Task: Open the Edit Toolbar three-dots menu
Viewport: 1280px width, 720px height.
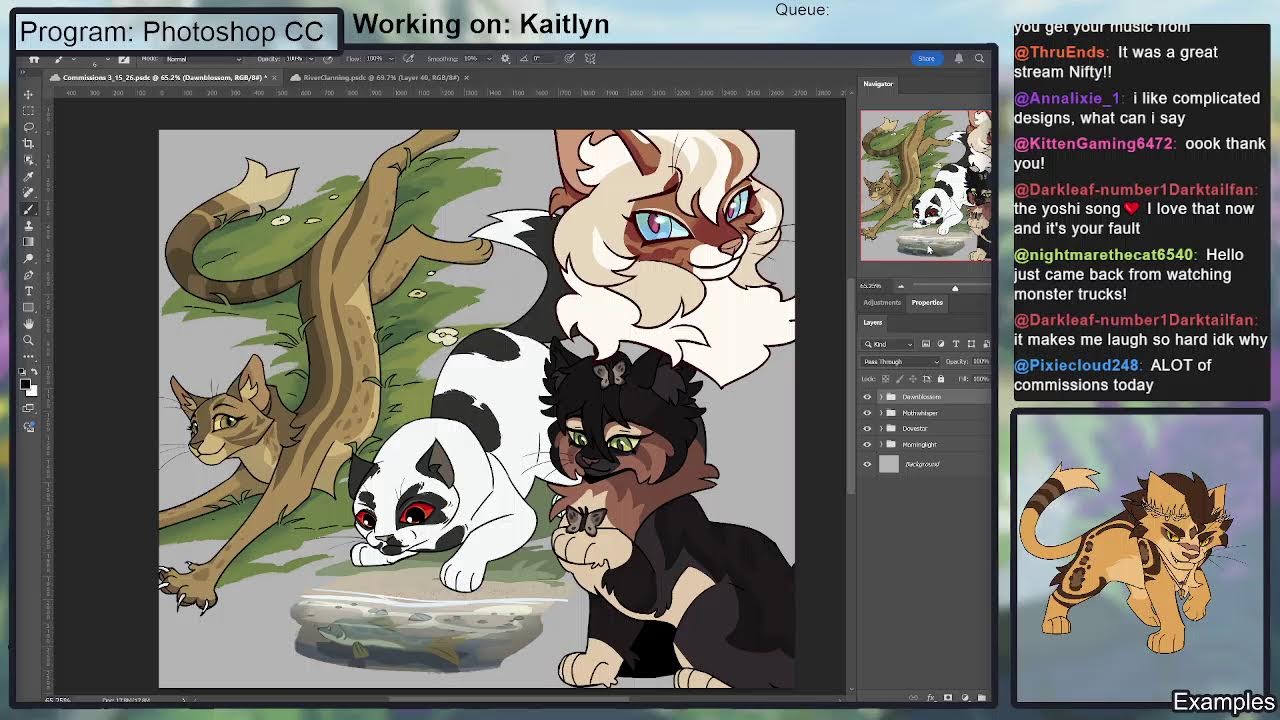Action: [x=28, y=356]
